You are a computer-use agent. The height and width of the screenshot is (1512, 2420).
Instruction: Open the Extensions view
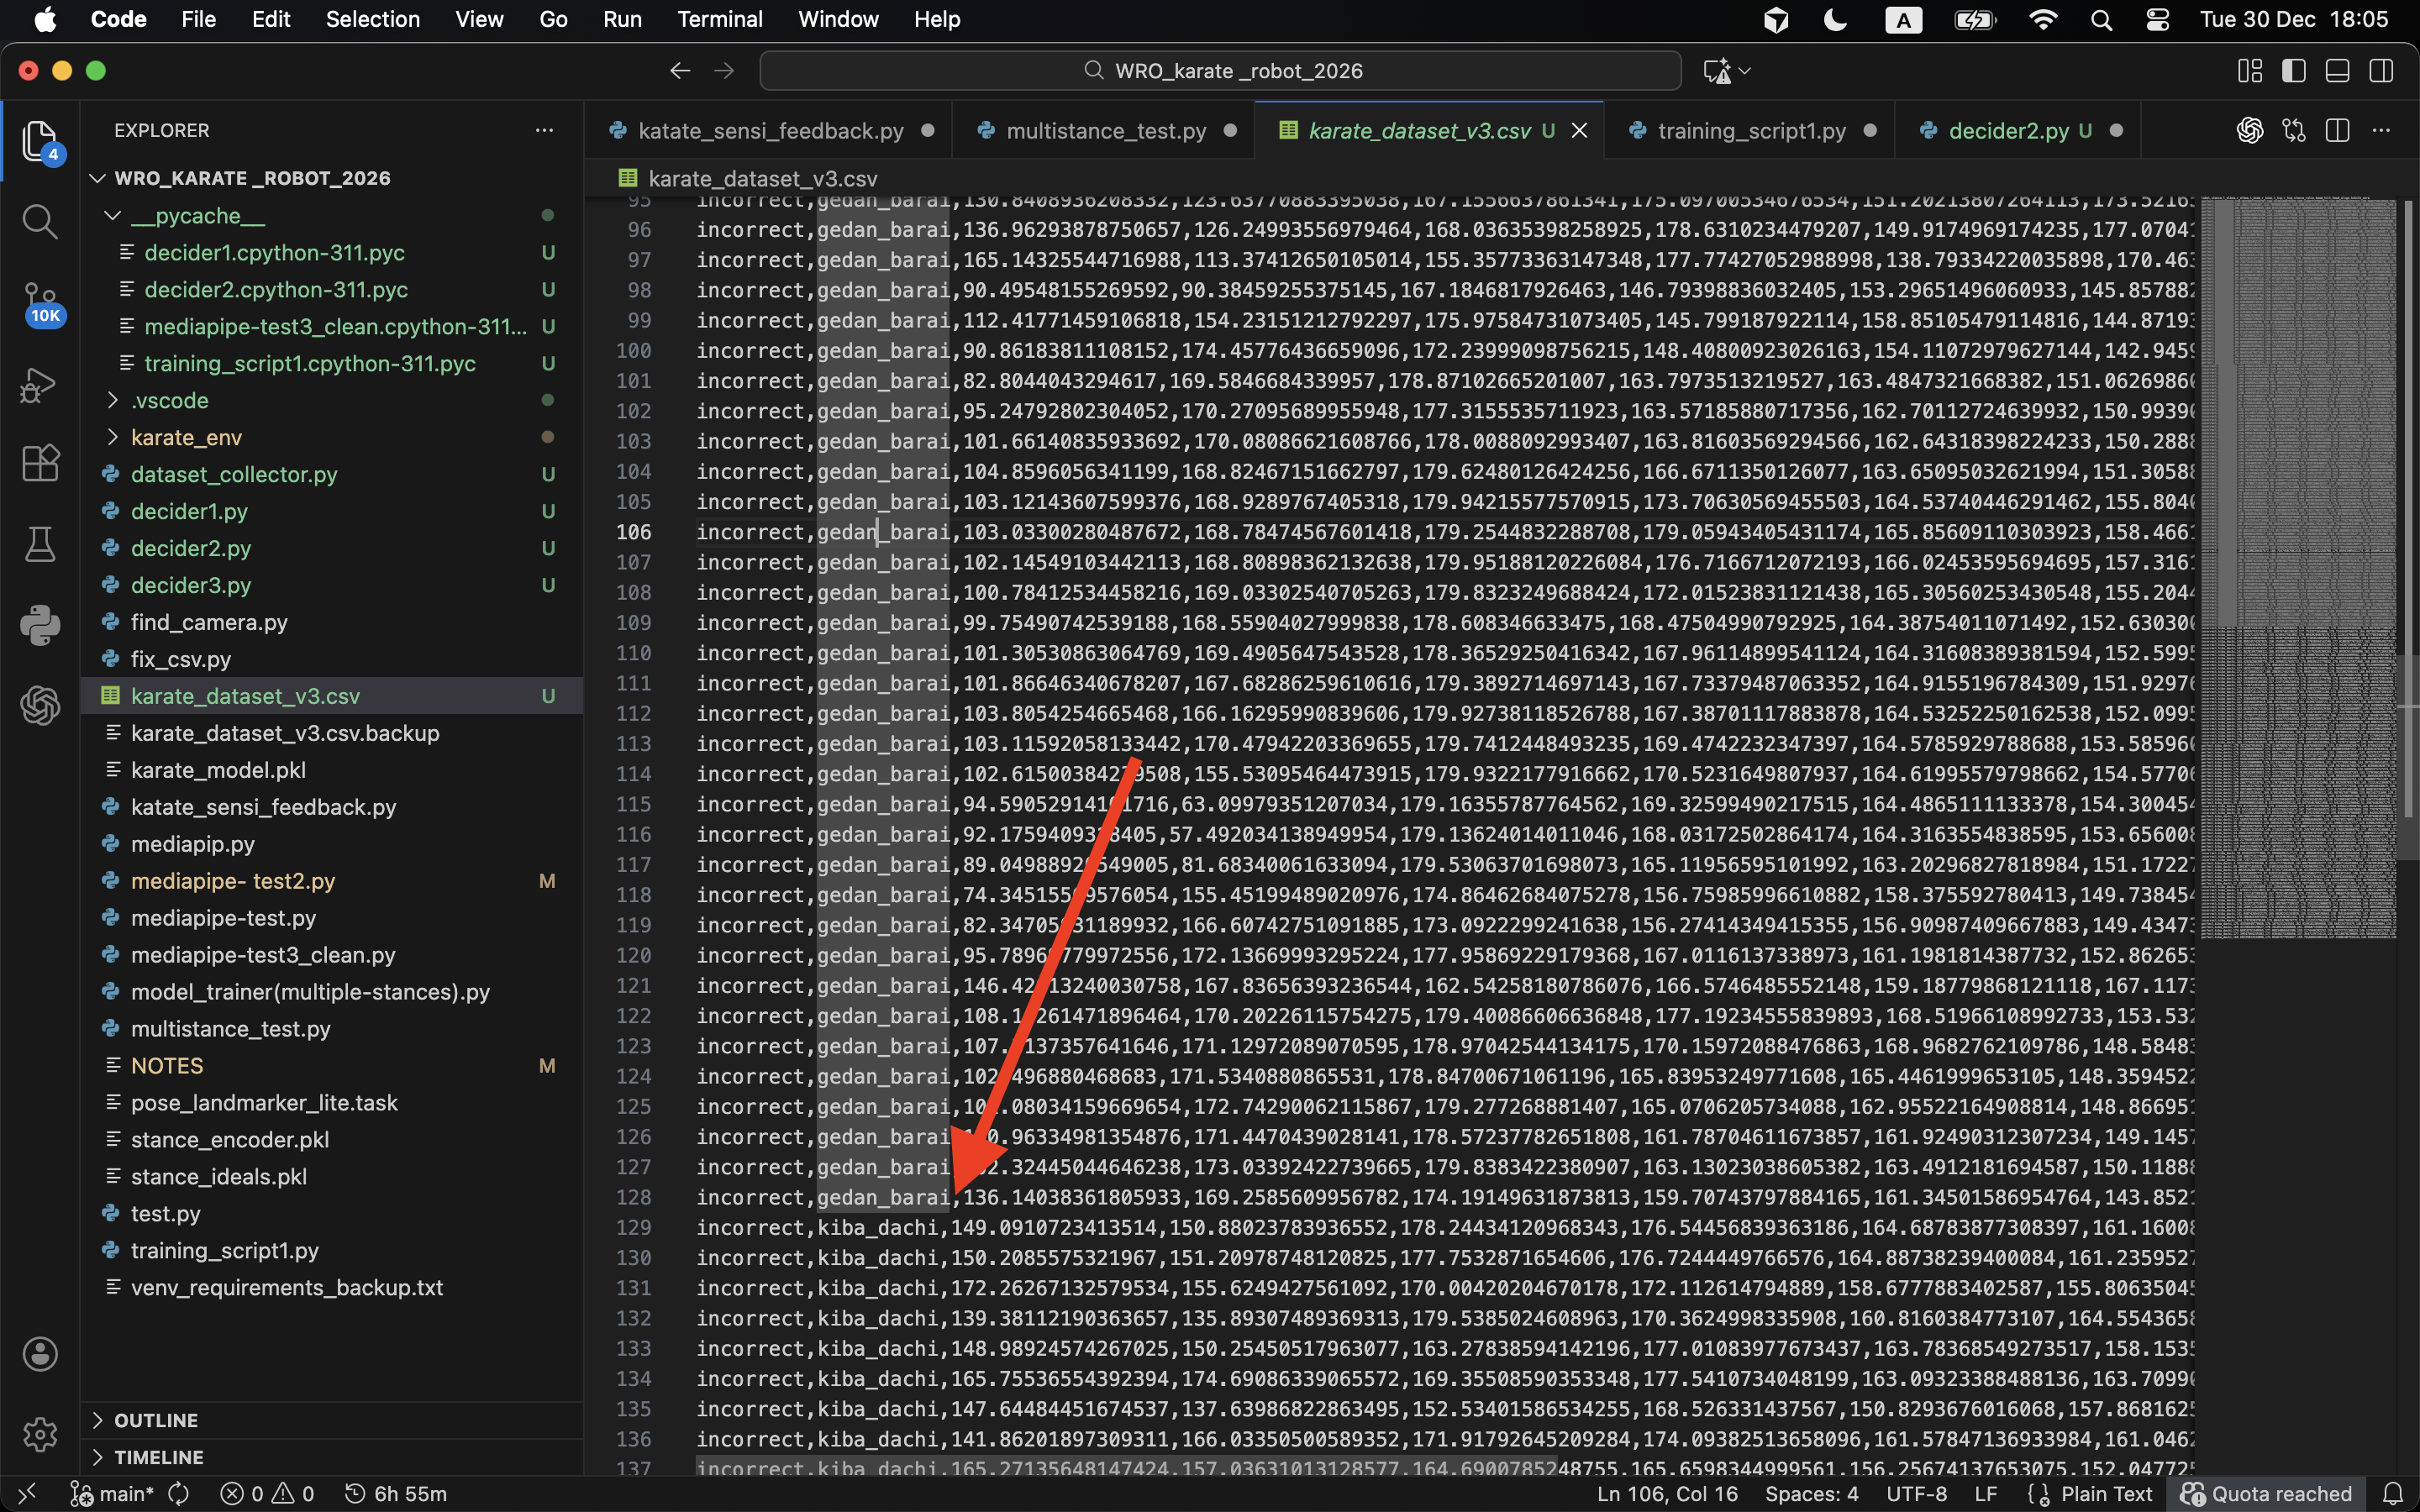[40, 464]
